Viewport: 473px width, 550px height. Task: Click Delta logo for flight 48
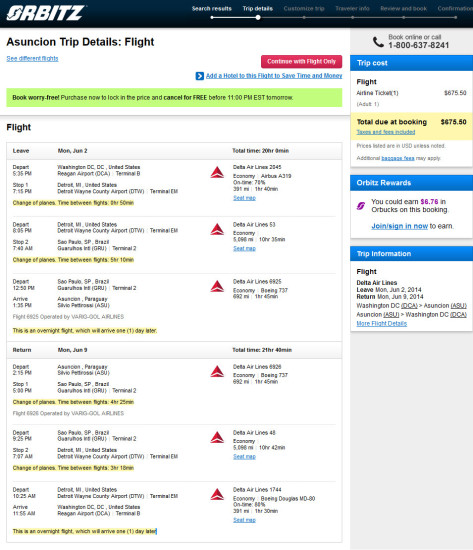click(x=217, y=437)
